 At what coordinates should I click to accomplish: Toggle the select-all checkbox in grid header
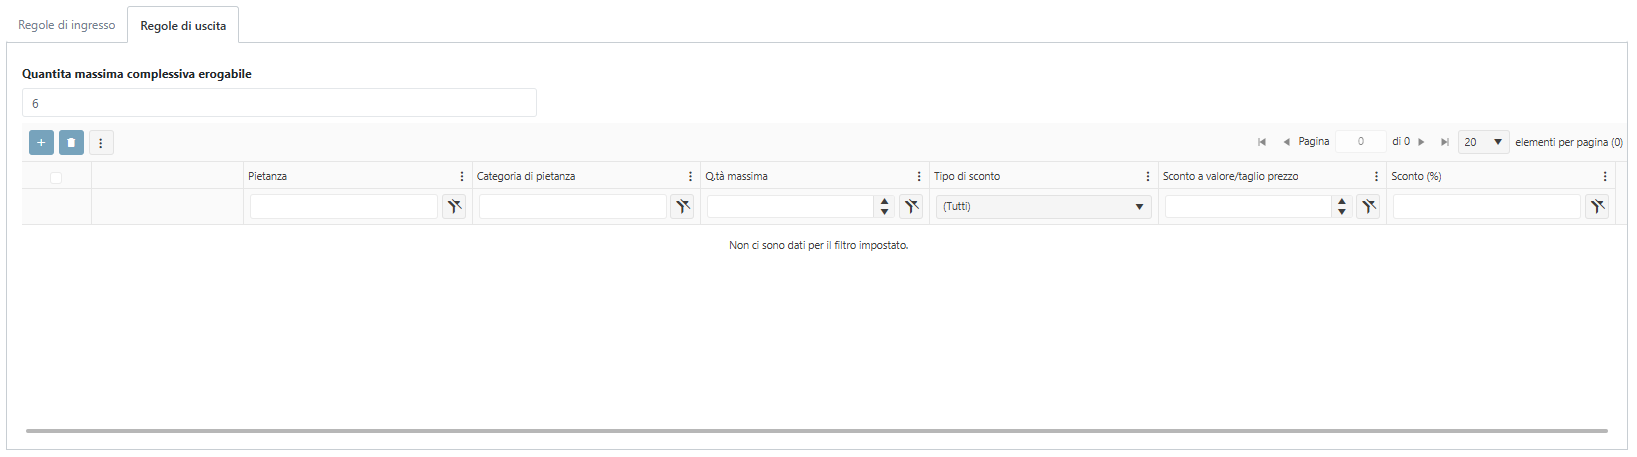coord(56,177)
